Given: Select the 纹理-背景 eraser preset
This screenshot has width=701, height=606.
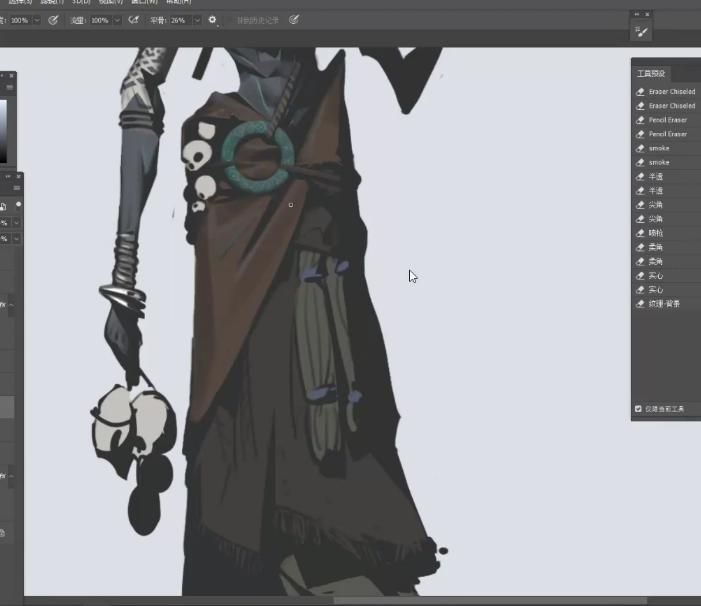Looking at the screenshot, I should coord(666,304).
